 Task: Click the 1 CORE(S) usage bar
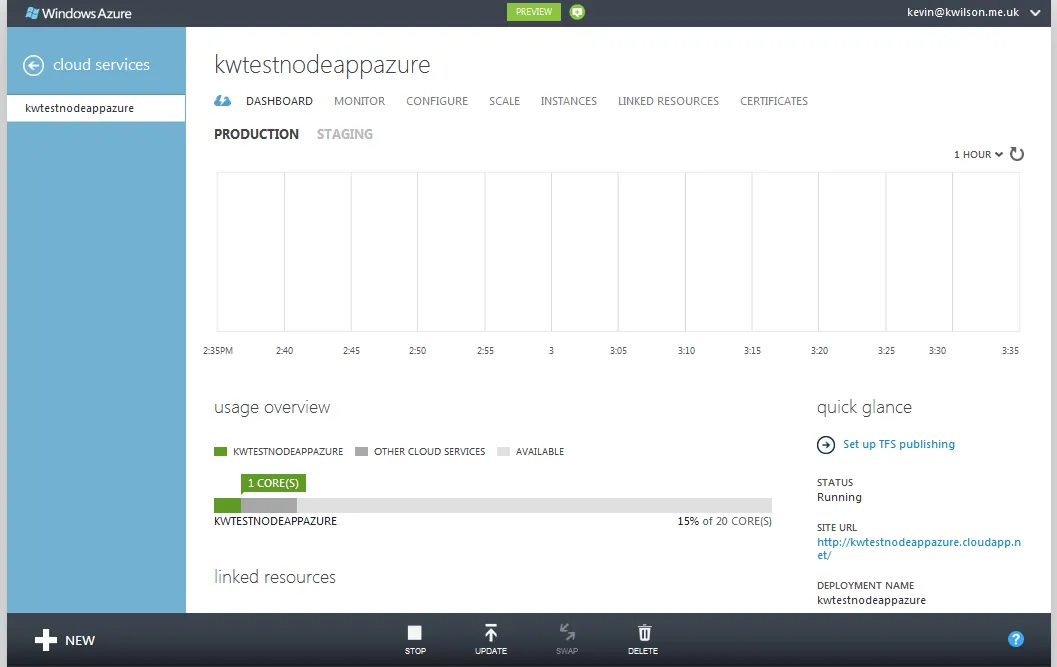(273, 483)
